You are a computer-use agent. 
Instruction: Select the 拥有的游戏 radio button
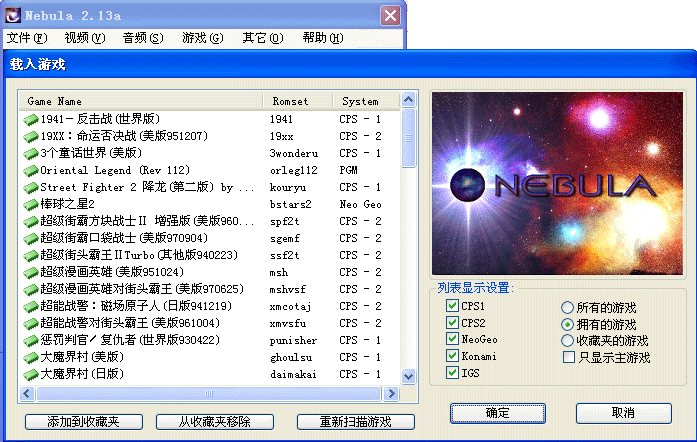(x=567, y=324)
